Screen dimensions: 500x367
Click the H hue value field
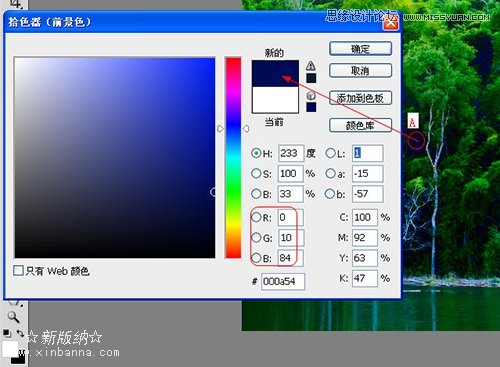coord(291,153)
